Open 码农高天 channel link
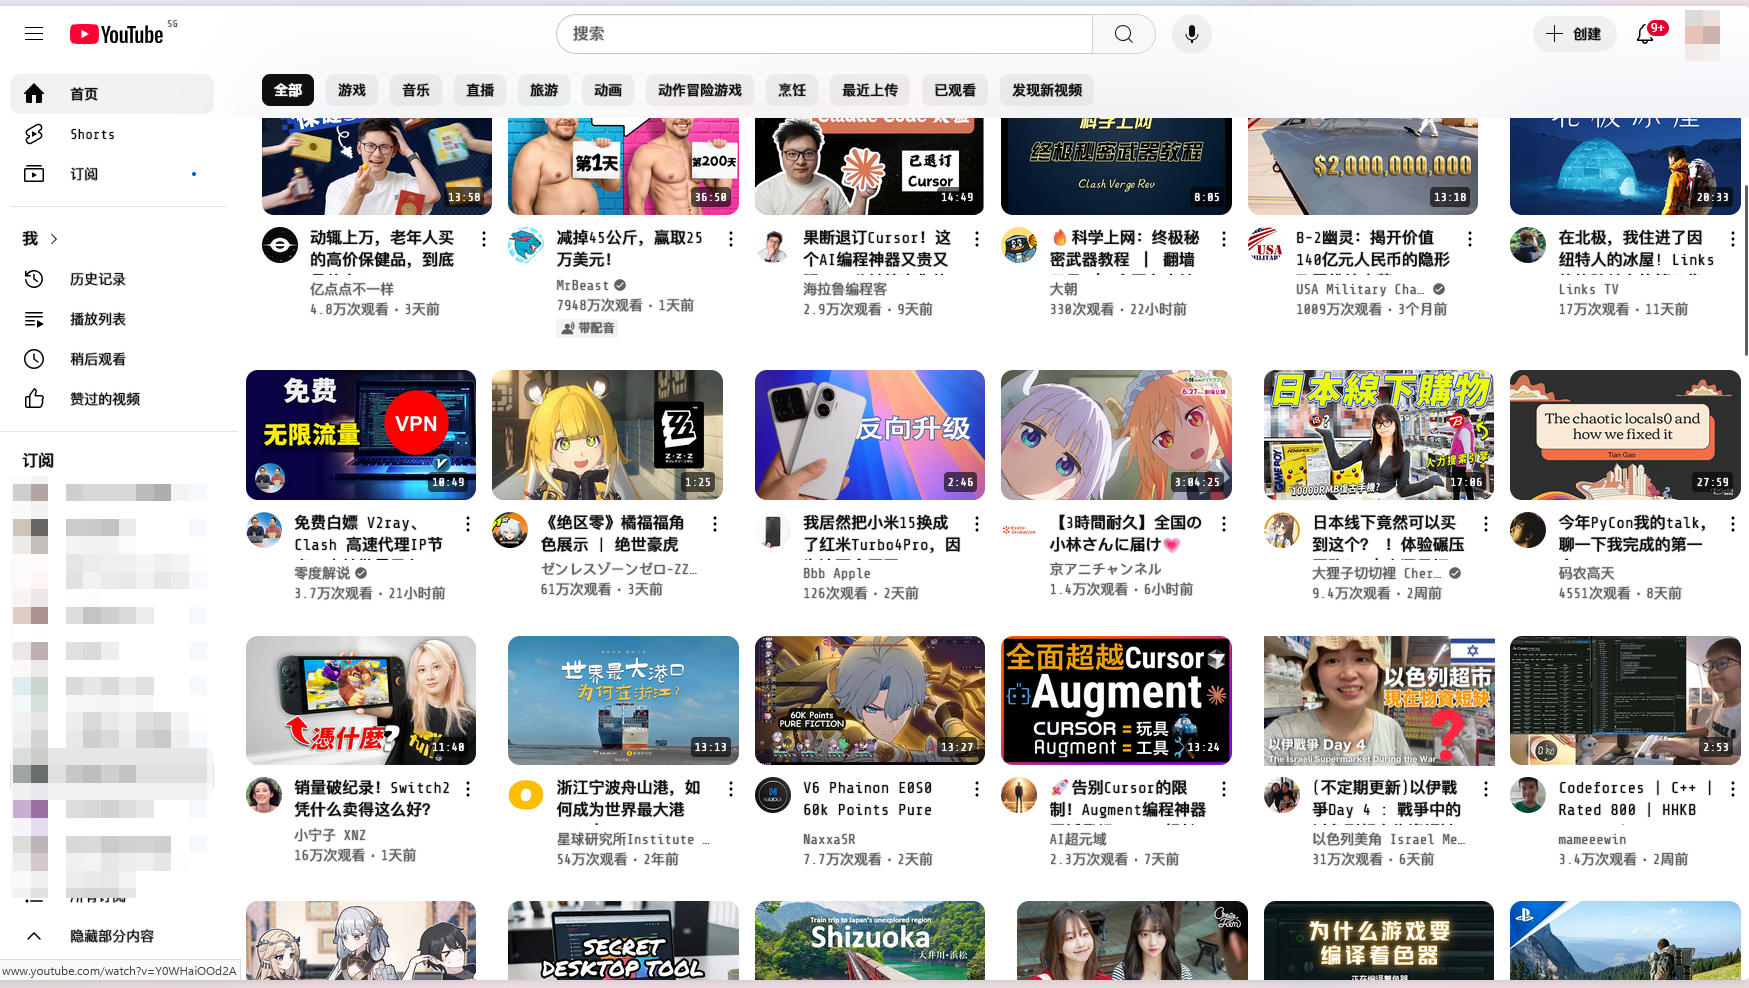 click(x=1586, y=573)
